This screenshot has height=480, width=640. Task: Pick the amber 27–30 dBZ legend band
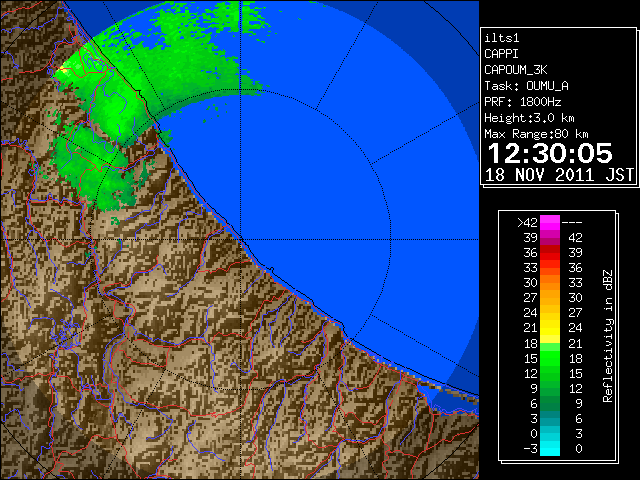[550, 298]
